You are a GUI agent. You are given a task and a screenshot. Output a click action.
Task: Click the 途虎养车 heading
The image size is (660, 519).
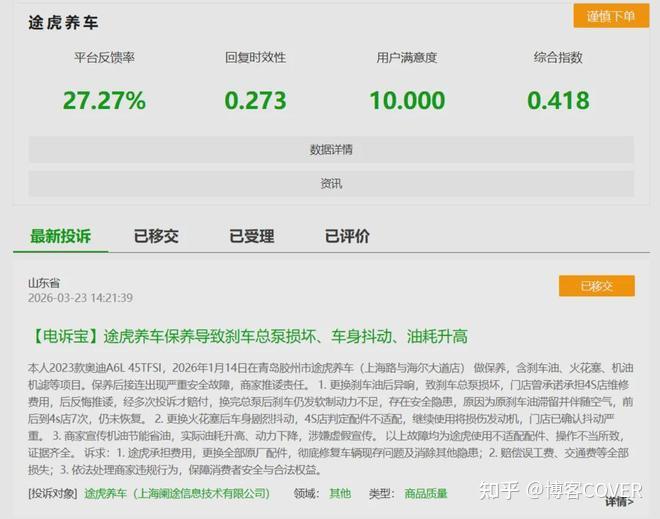(x=63, y=23)
